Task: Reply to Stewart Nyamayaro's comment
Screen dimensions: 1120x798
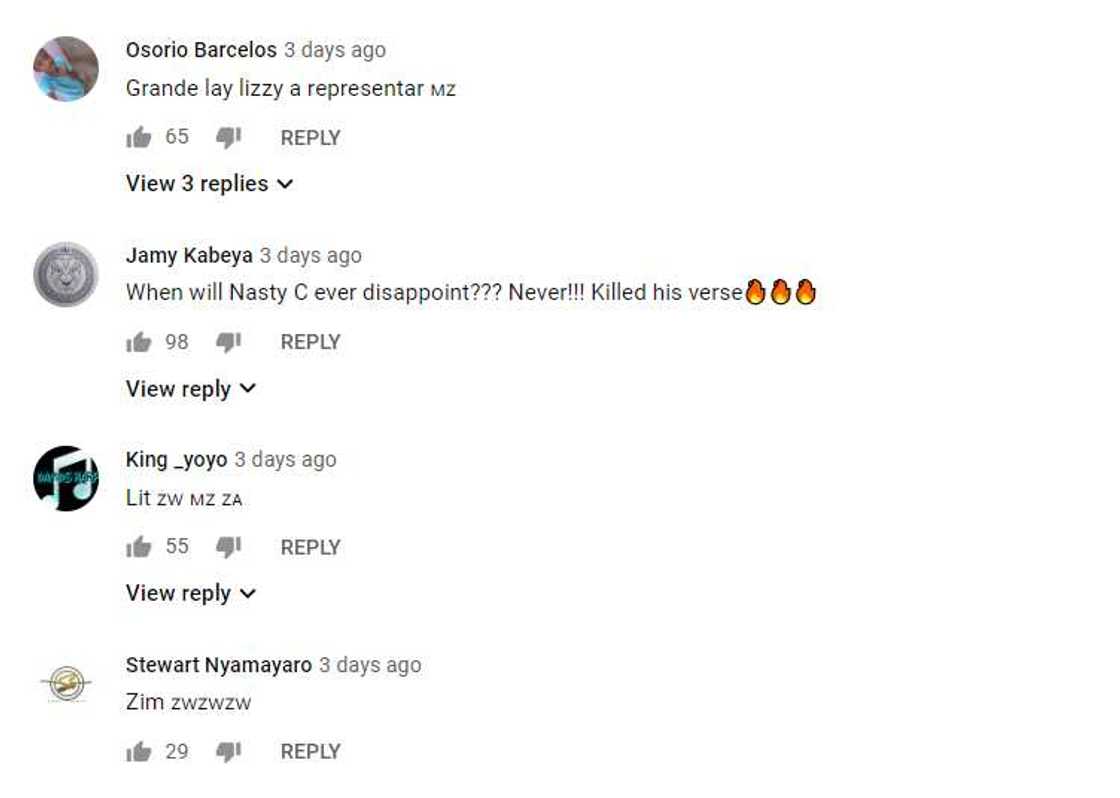Action: pyautogui.click(x=310, y=752)
